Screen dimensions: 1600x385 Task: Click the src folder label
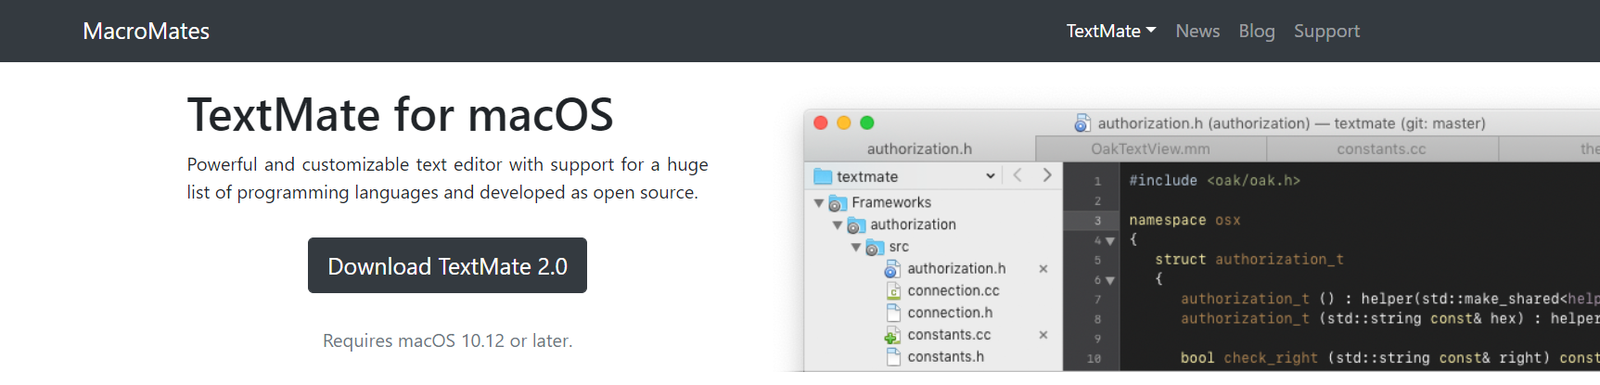point(899,247)
